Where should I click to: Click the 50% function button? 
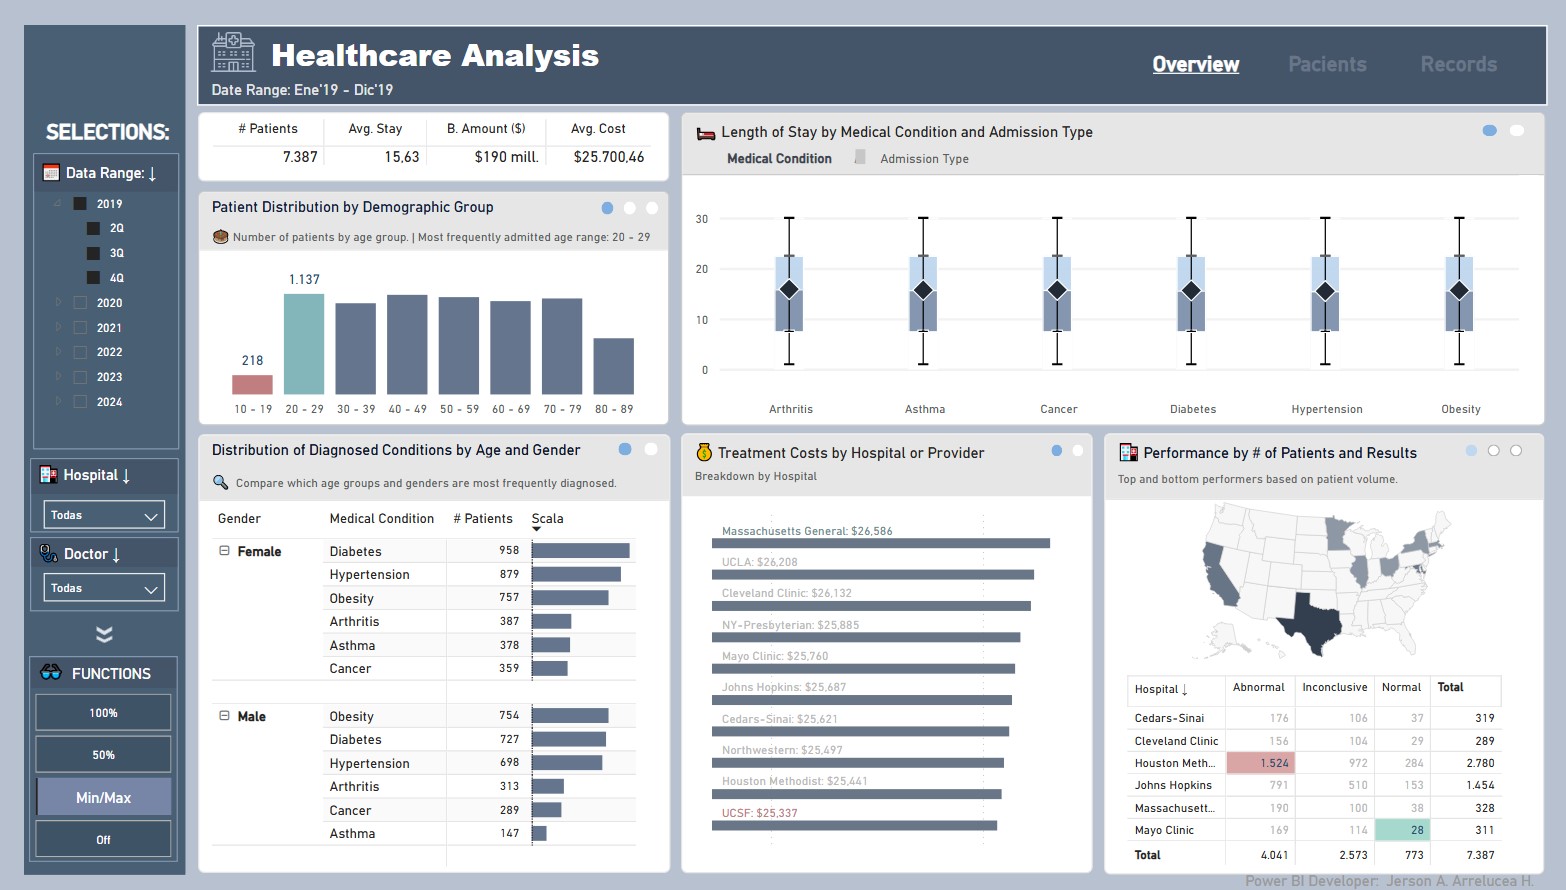point(103,755)
